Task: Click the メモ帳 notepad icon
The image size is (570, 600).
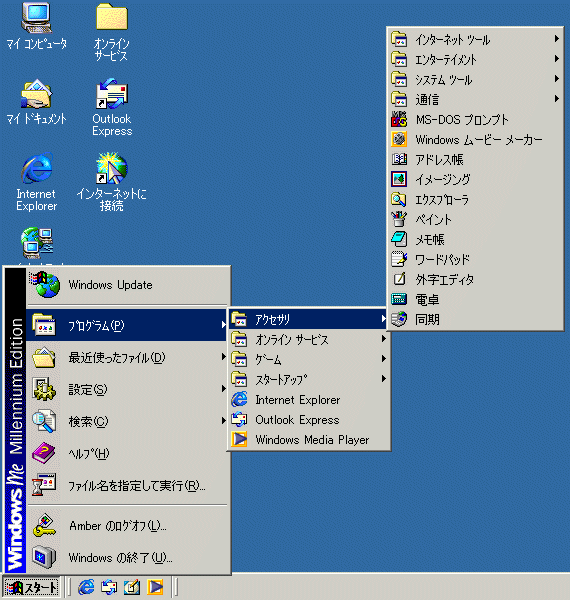Action: (x=399, y=239)
